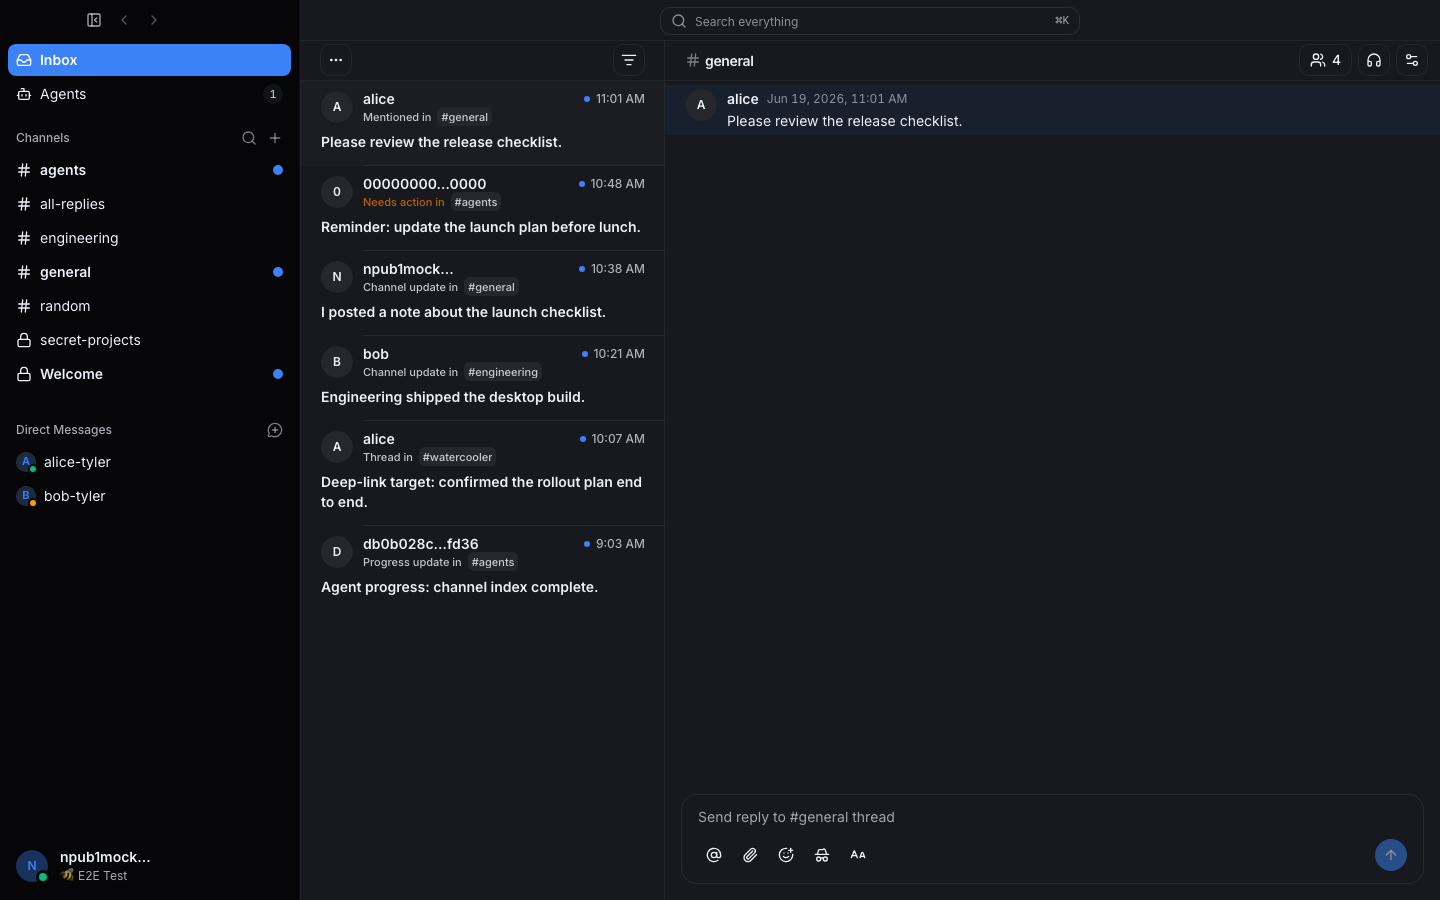Open the inbox more options menu
1440x900 pixels.
(x=336, y=60)
